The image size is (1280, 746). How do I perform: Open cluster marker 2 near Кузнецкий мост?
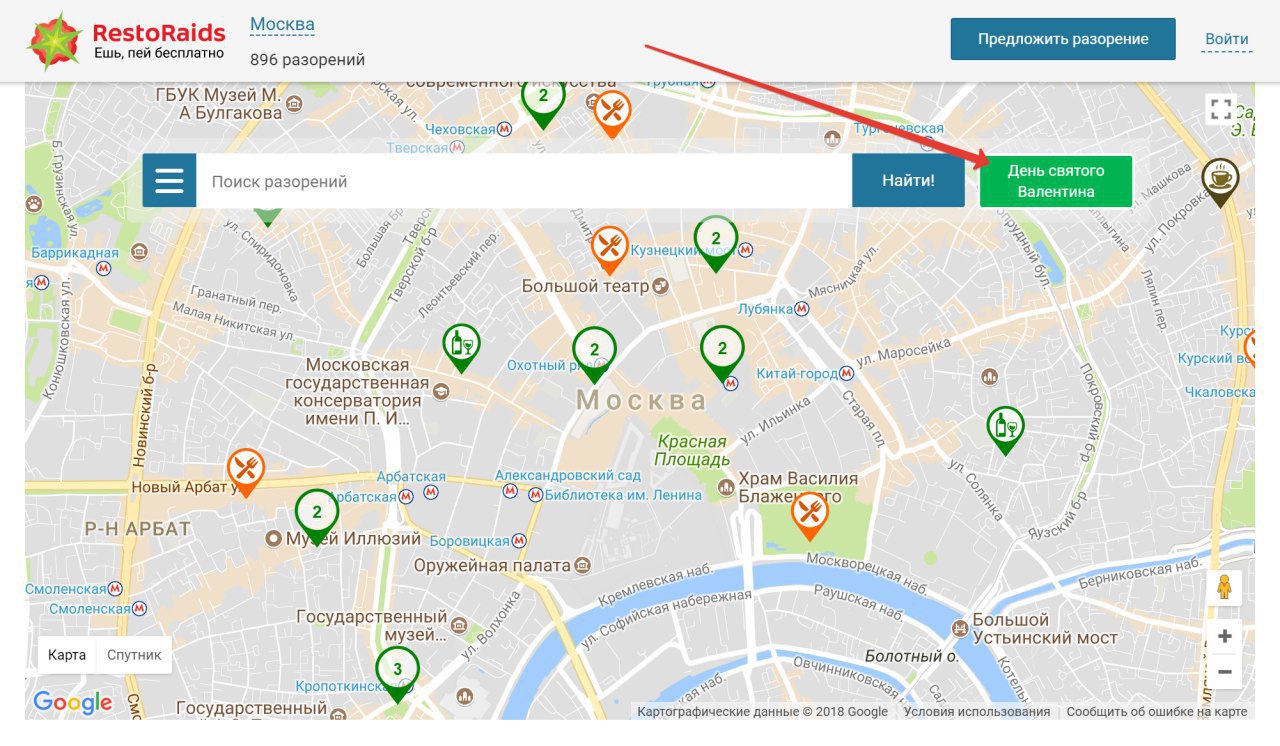716,243
